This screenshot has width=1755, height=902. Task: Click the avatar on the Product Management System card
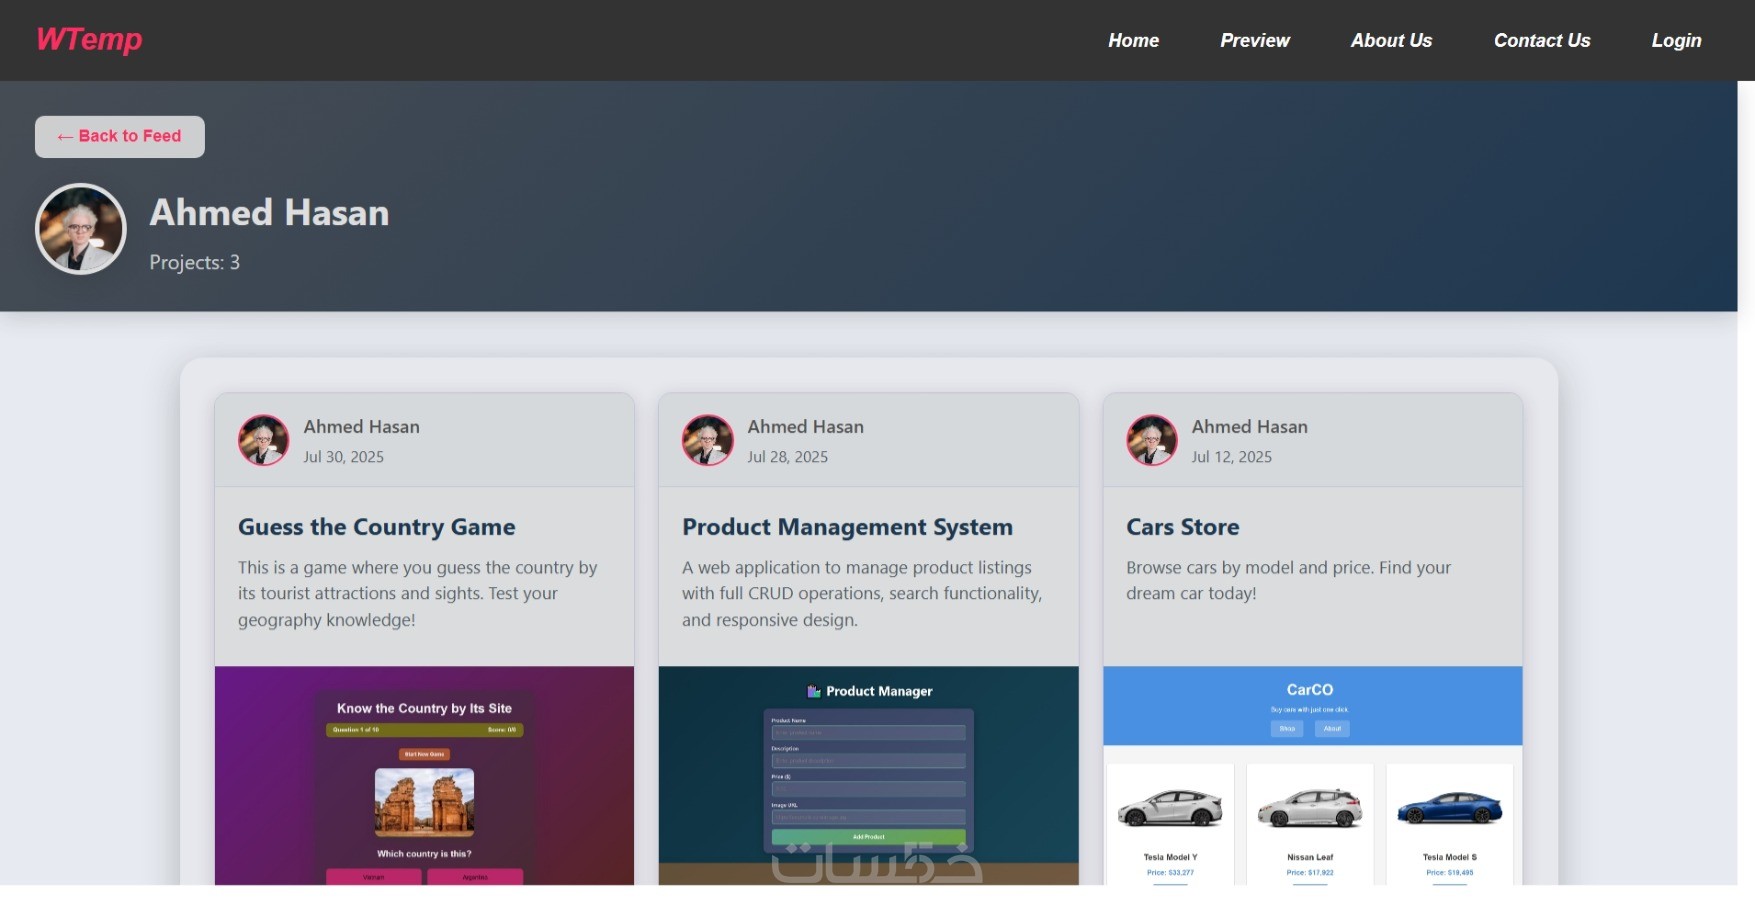708,440
